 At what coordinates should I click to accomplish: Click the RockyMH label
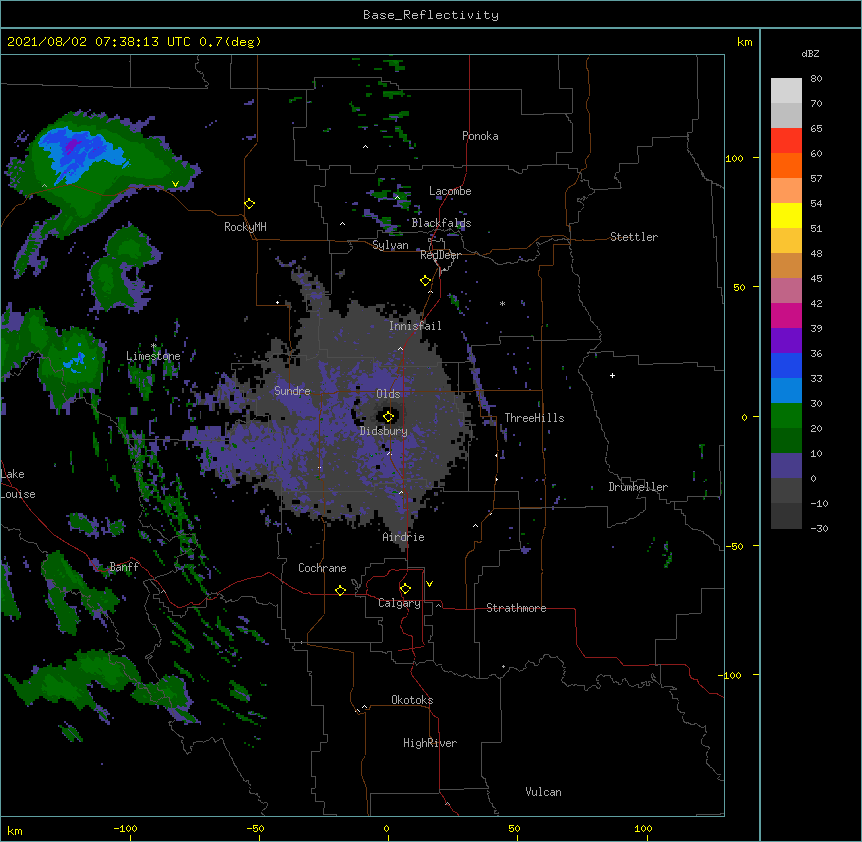[x=245, y=227]
